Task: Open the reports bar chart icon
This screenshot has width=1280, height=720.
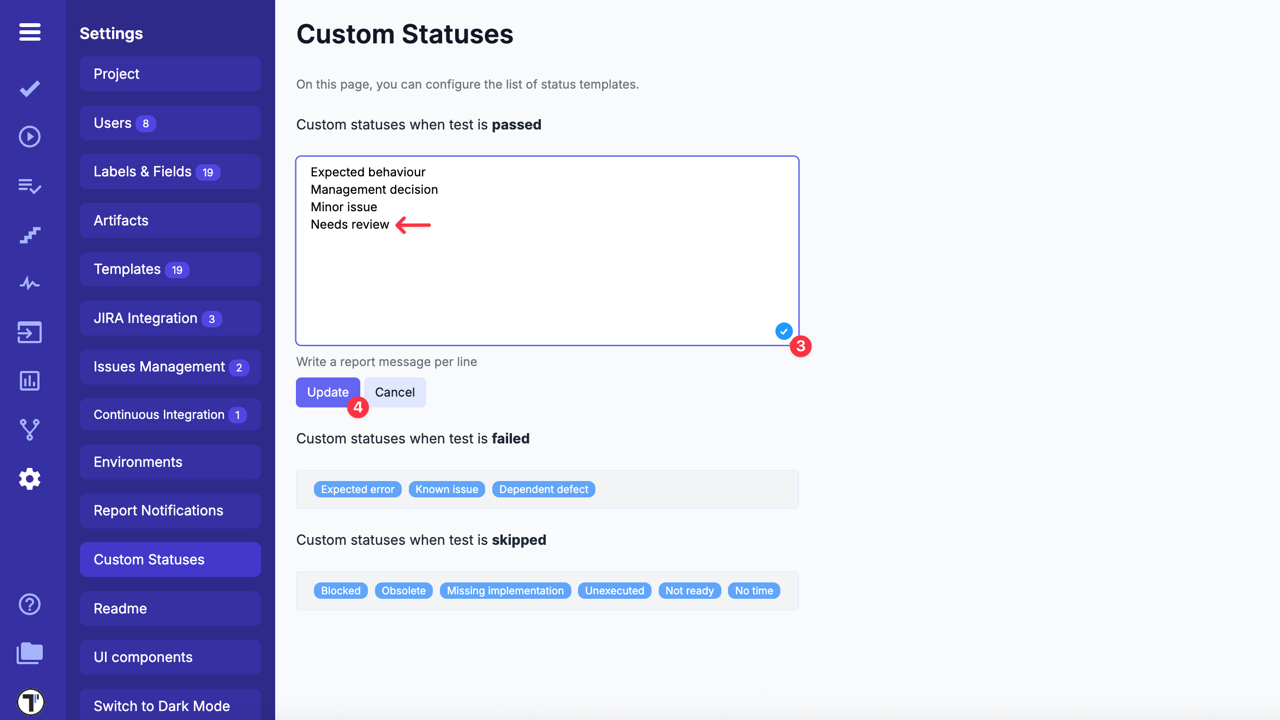Action: pyautogui.click(x=29, y=380)
